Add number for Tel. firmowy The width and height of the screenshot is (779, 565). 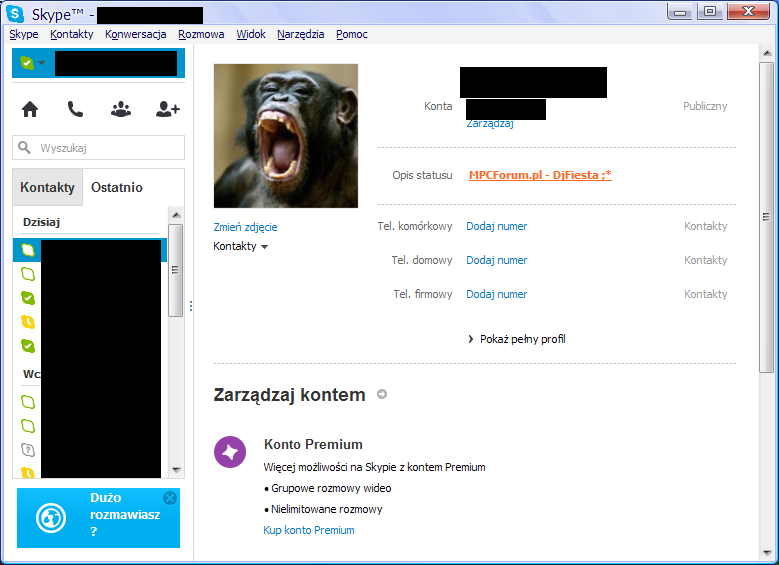(496, 294)
